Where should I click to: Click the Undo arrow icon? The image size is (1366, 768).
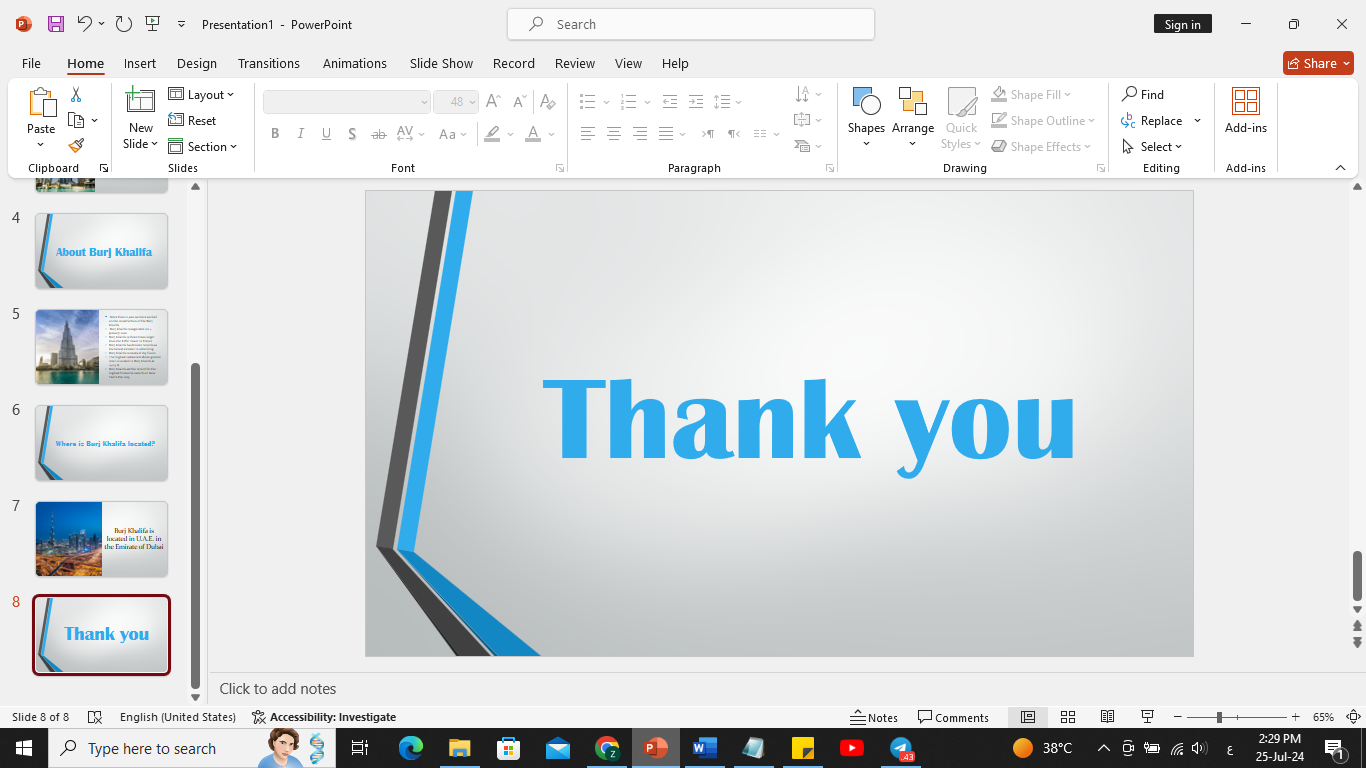pos(85,24)
